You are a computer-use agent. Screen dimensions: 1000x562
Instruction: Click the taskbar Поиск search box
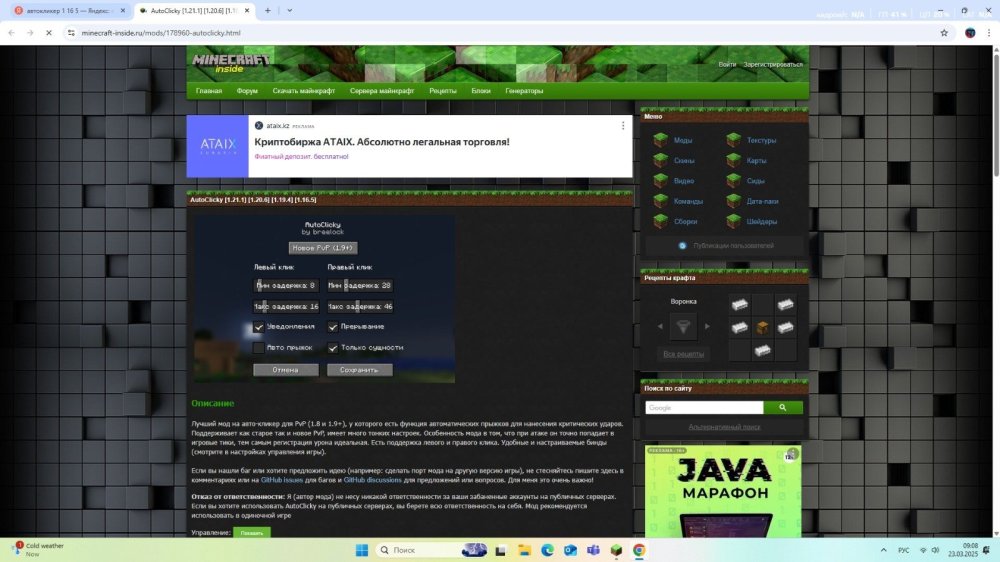click(431, 550)
